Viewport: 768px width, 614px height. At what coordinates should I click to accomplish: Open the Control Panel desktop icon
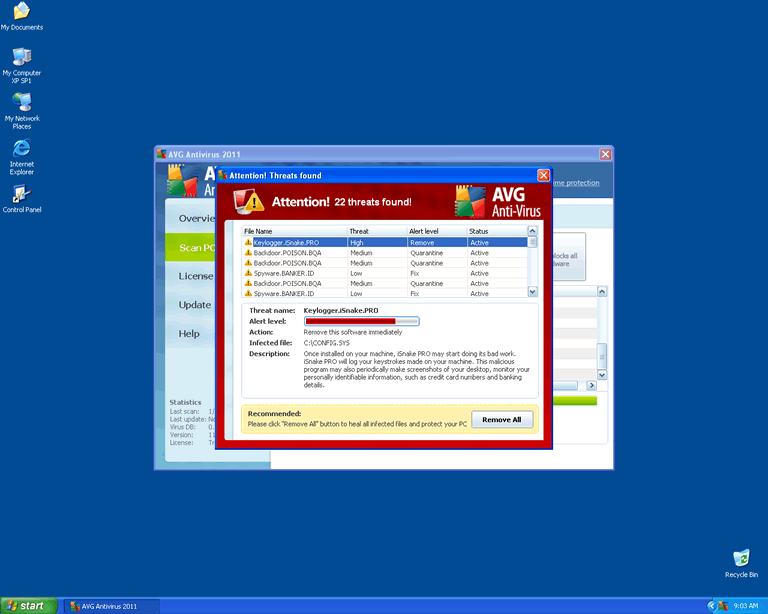tap(21, 194)
